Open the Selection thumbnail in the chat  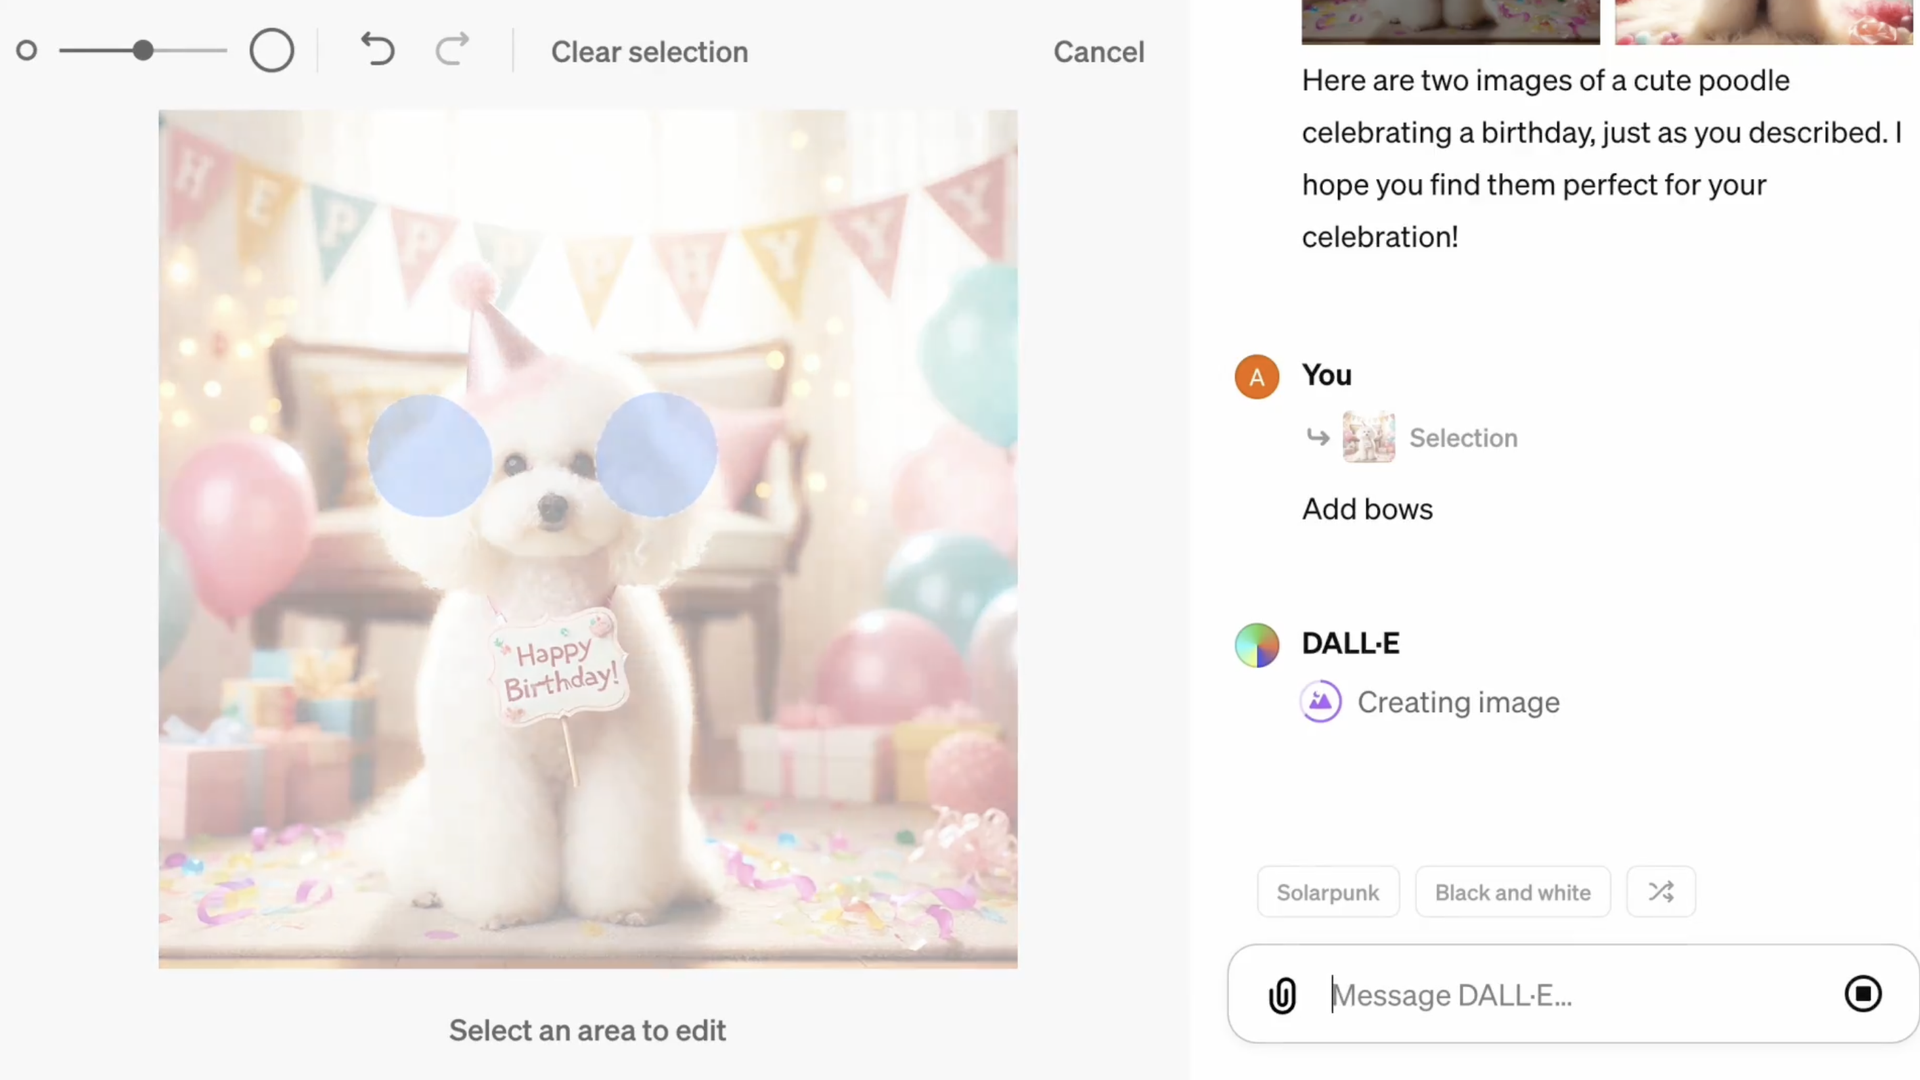[1368, 437]
